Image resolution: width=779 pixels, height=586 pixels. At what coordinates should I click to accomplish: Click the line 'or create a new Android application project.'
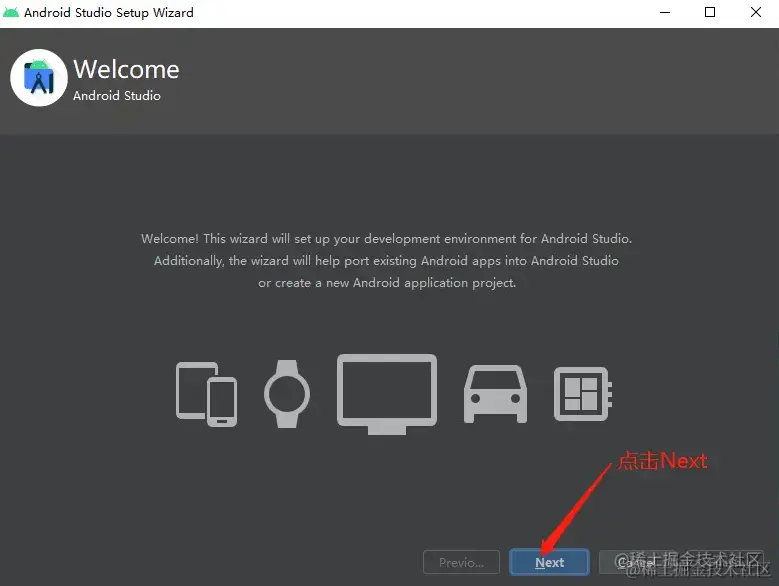(387, 283)
